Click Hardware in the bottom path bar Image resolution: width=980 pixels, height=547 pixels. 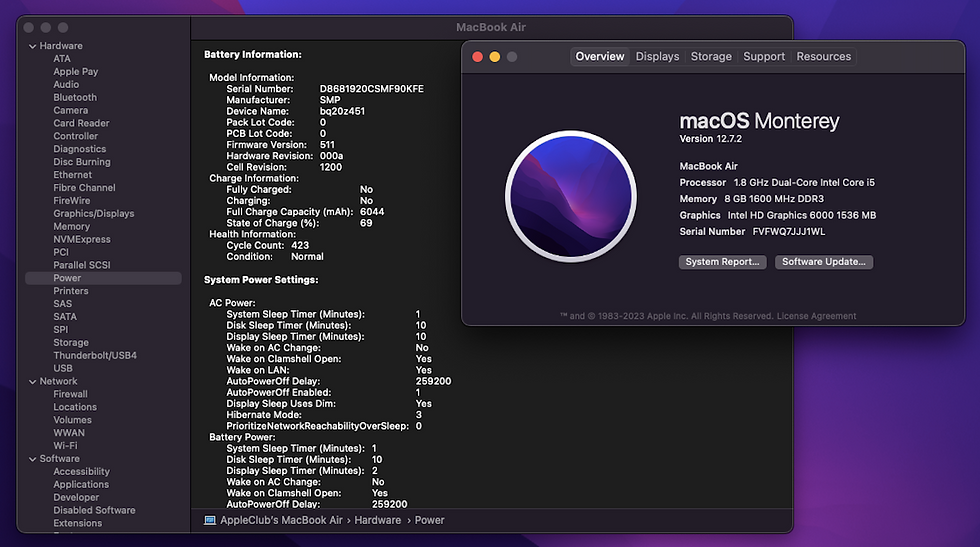378,520
